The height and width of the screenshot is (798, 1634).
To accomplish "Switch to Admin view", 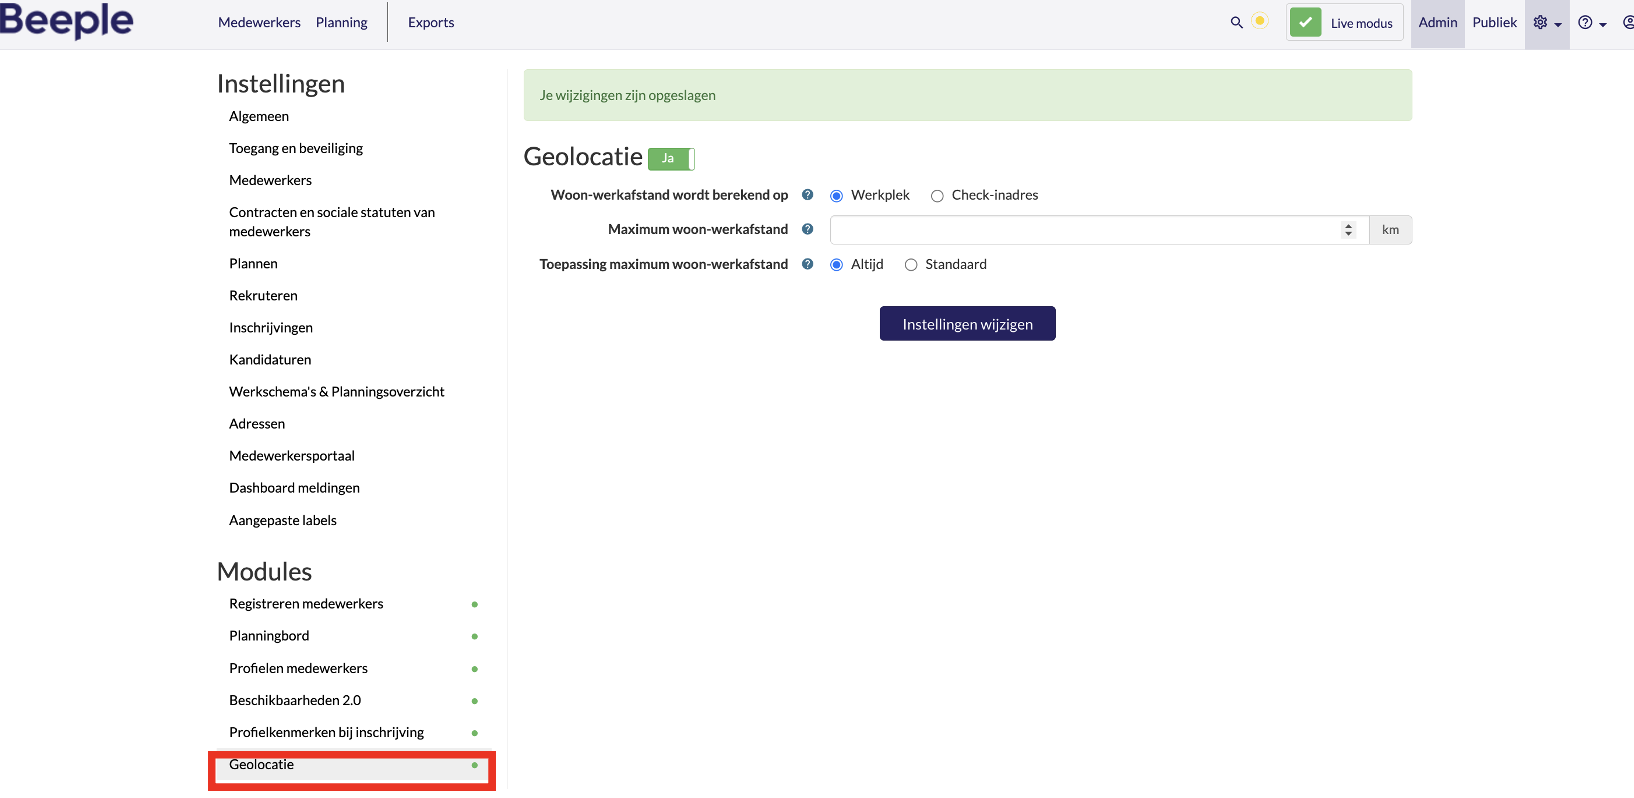I will 1438,22.
